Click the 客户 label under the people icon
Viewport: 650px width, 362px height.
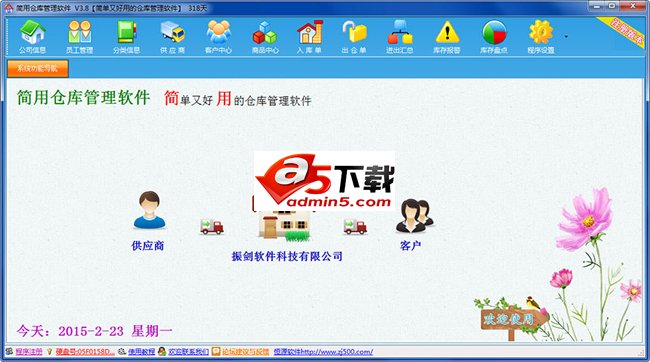coord(410,245)
